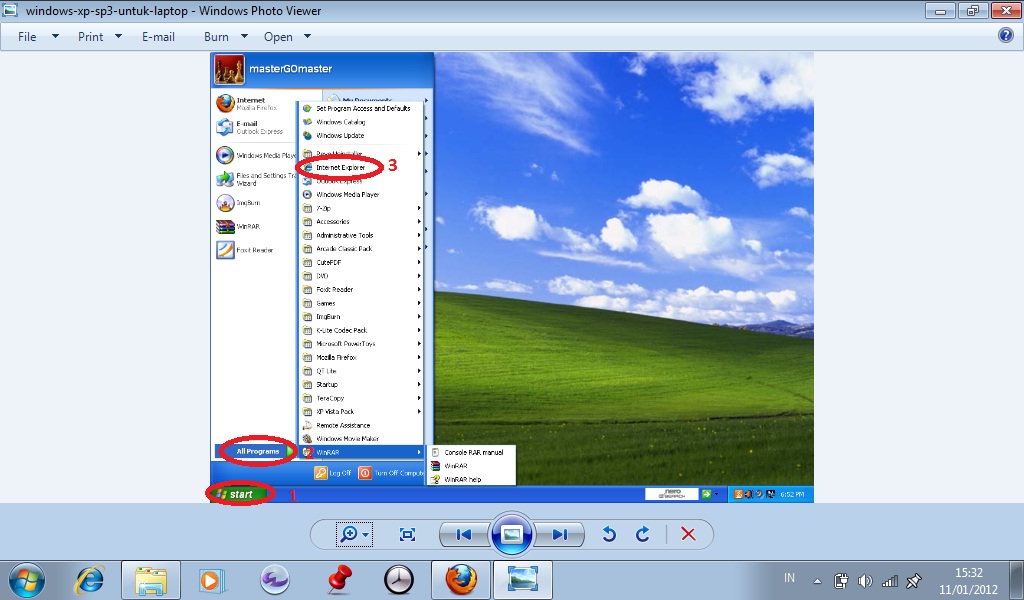
Task: Click the Windows Start orb
Action: (x=25, y=579)
